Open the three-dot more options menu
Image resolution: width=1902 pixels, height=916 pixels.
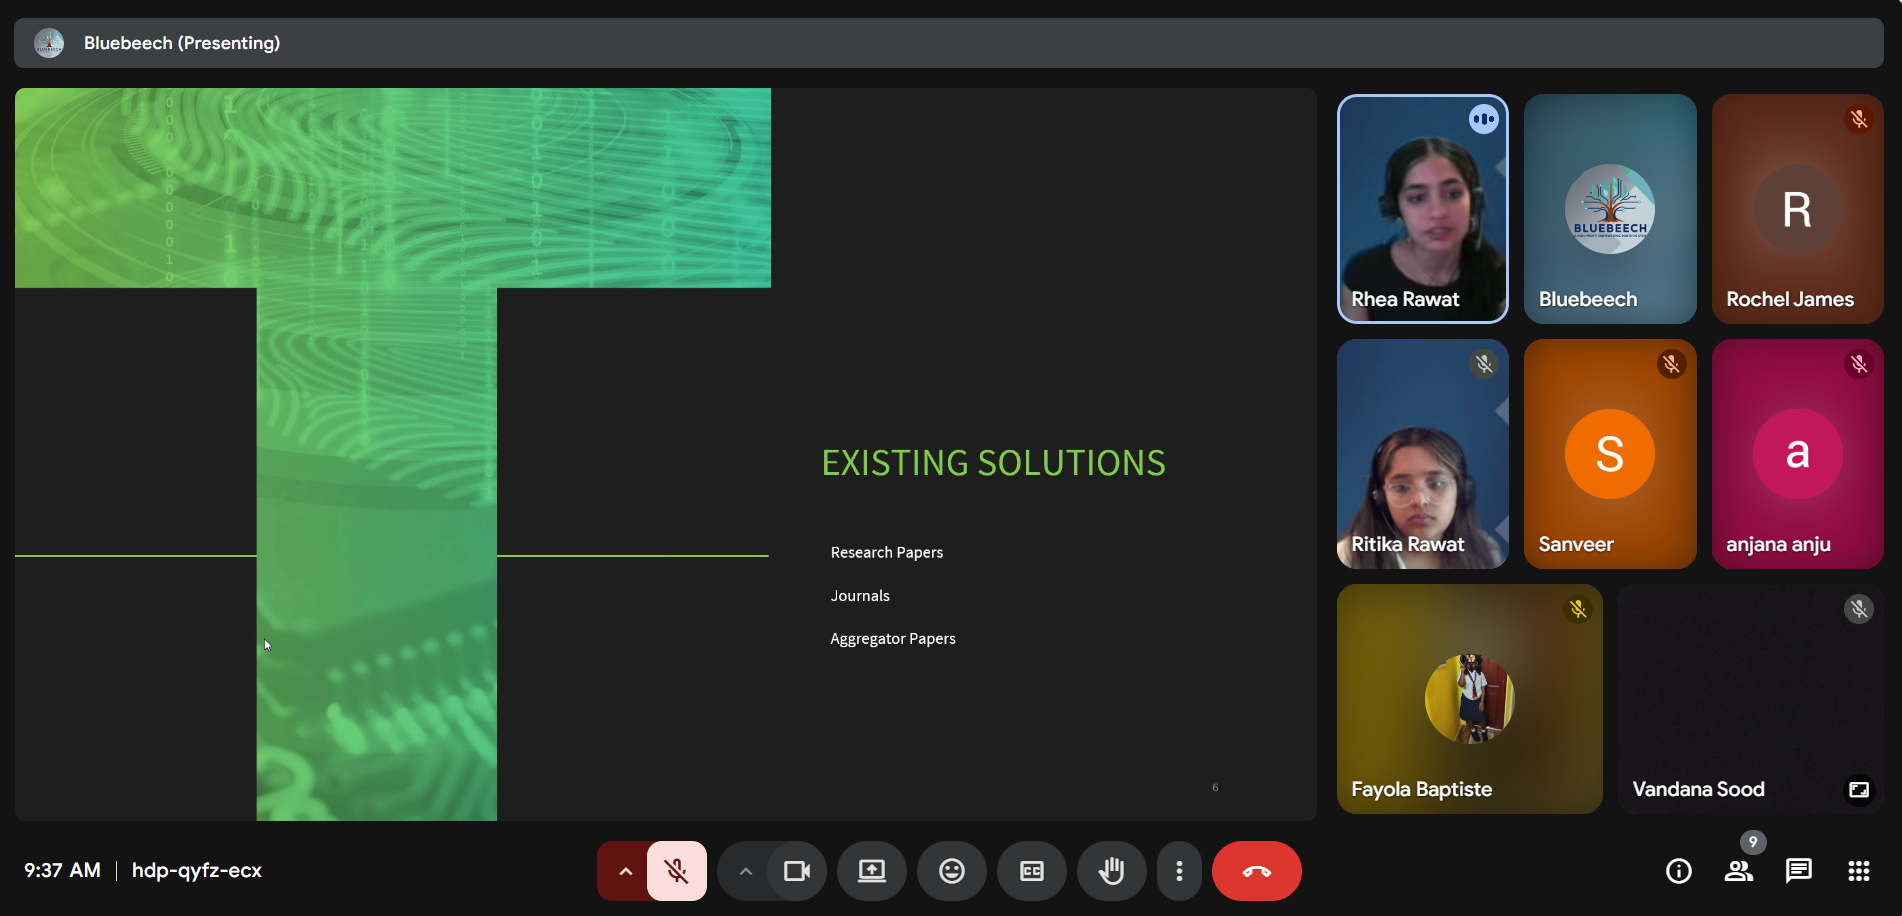pyautogui.click(x=1179, y=871)
